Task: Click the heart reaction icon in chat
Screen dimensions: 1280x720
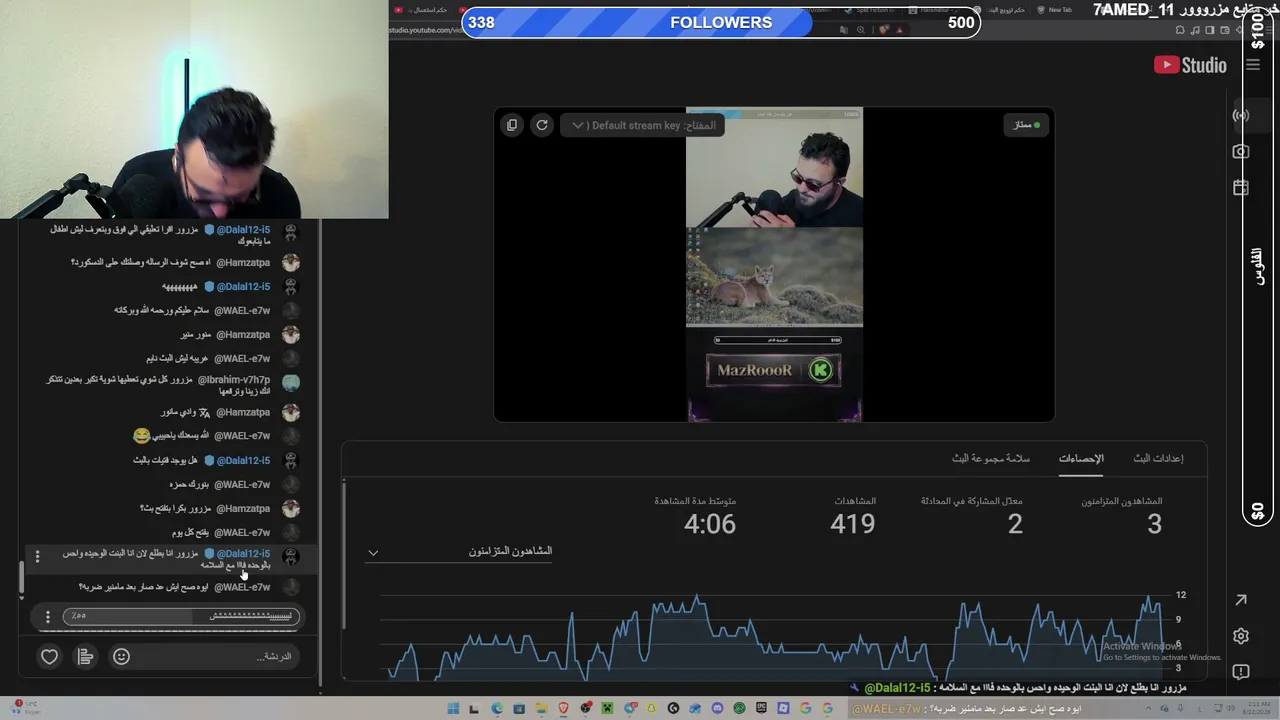Action: tap(49, 656)
